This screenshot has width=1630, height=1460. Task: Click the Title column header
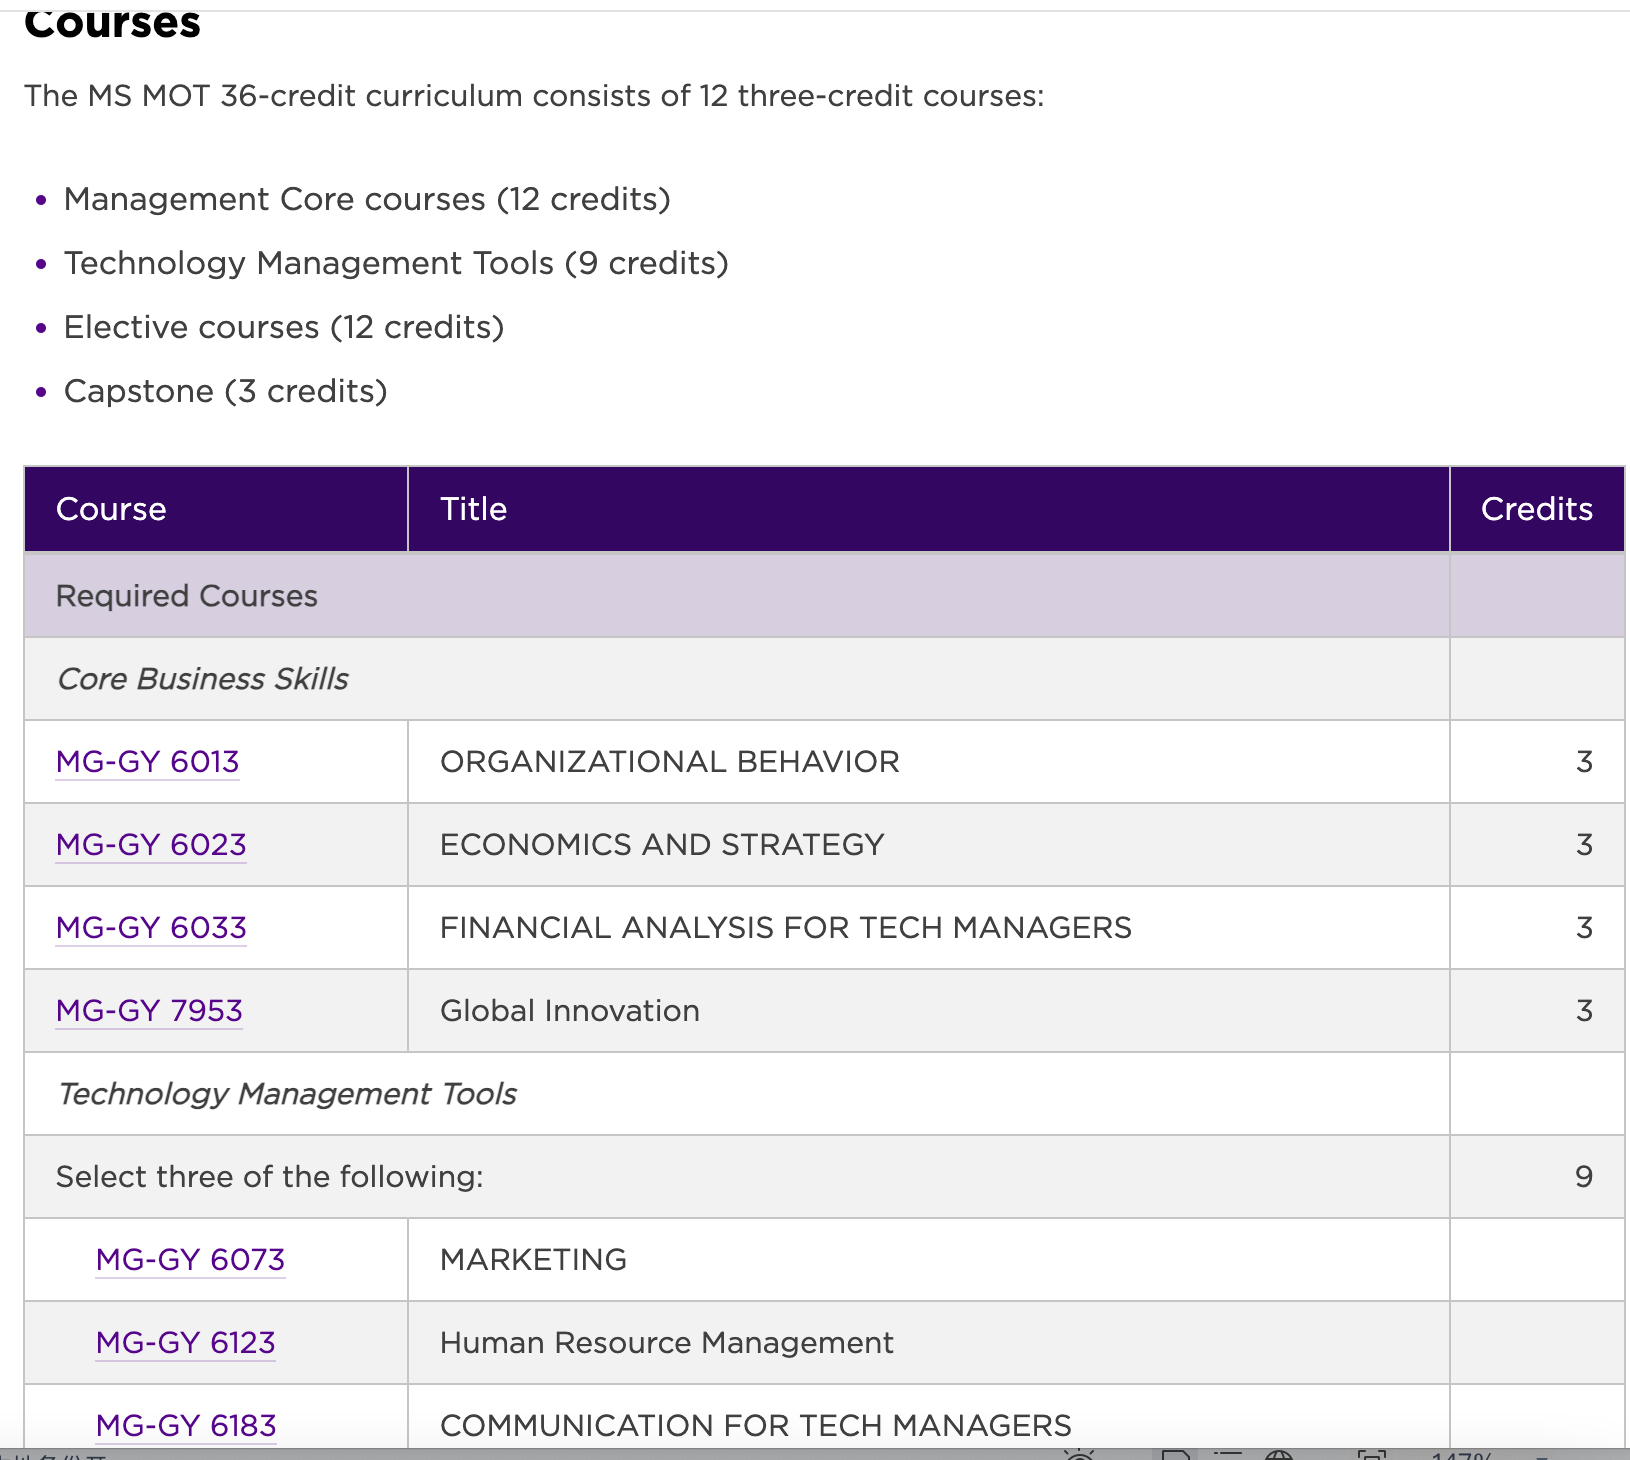(x=473, y=509)
